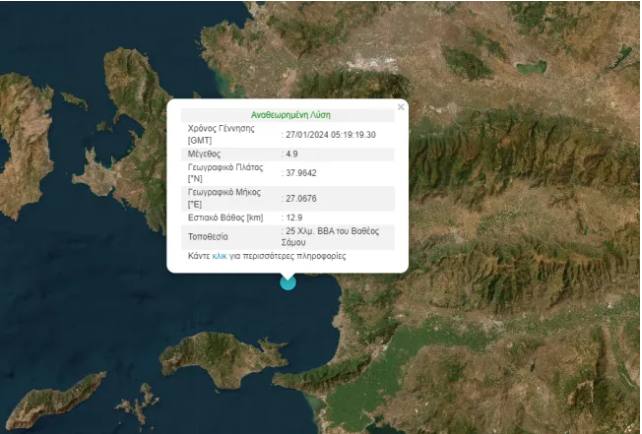This screenshot has width=642, height=434.
Task: Select the origin time 27/01/2024 05:19:19.30
Action: 330,135
